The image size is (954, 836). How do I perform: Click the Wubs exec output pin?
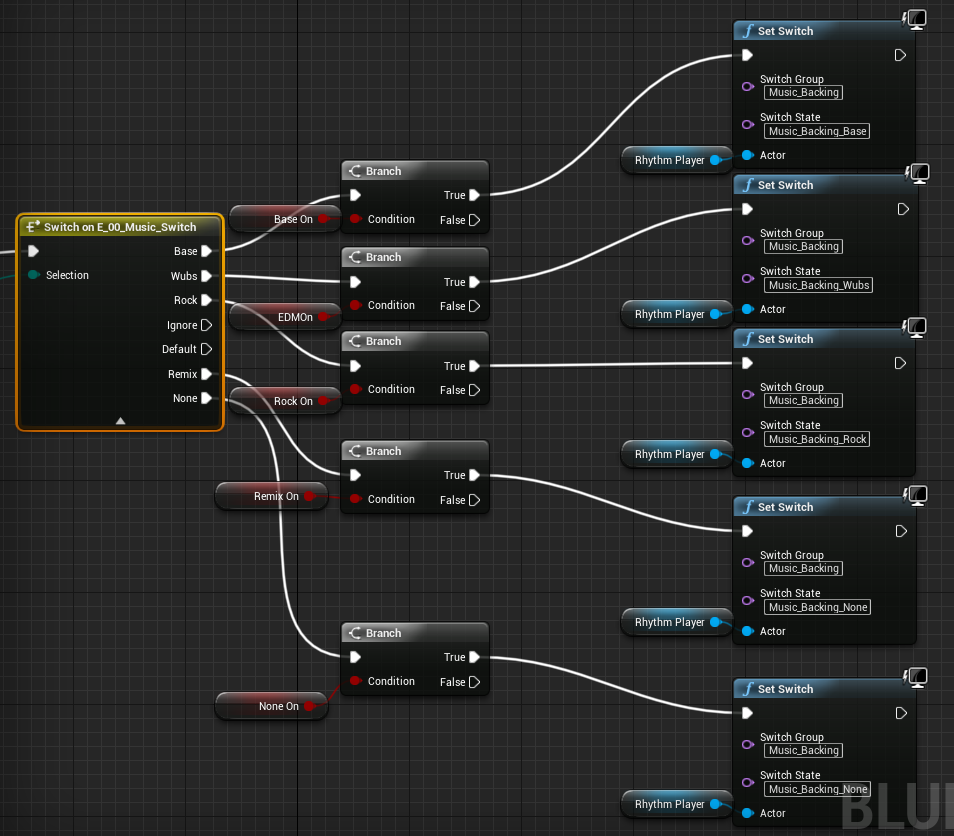tap(207, 276)
